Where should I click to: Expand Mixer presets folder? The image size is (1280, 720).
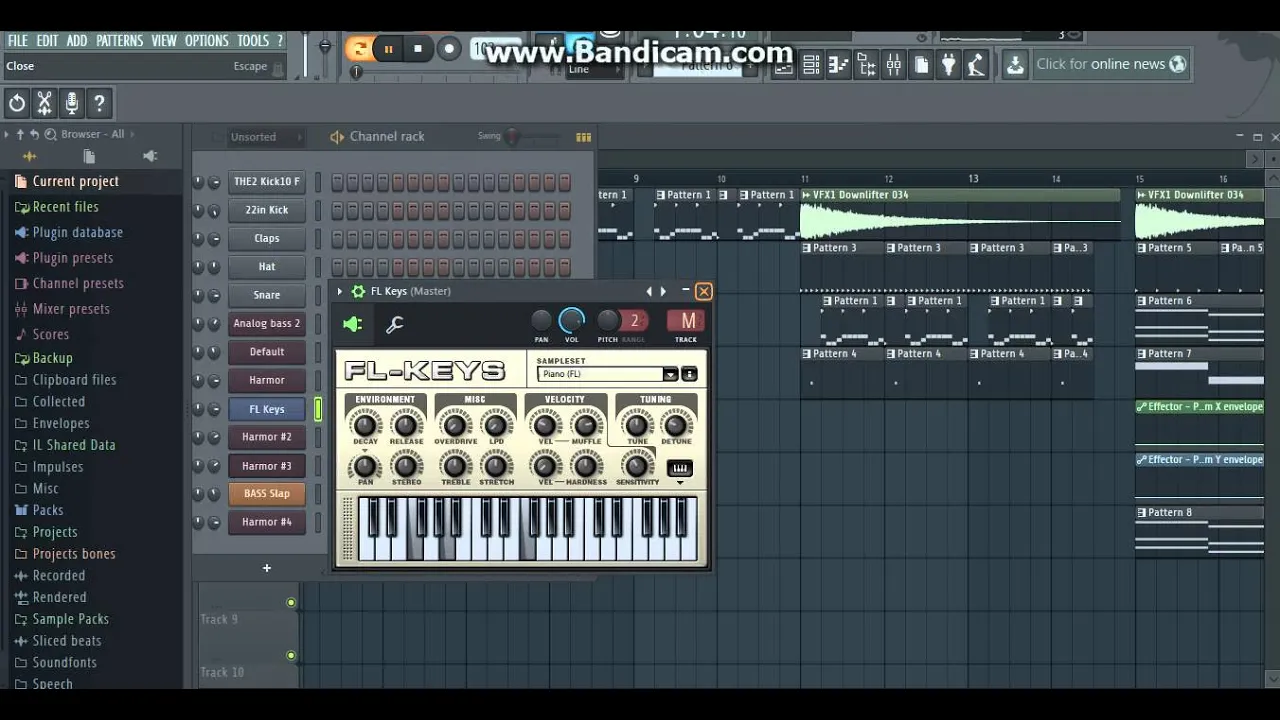click(71, 309)
